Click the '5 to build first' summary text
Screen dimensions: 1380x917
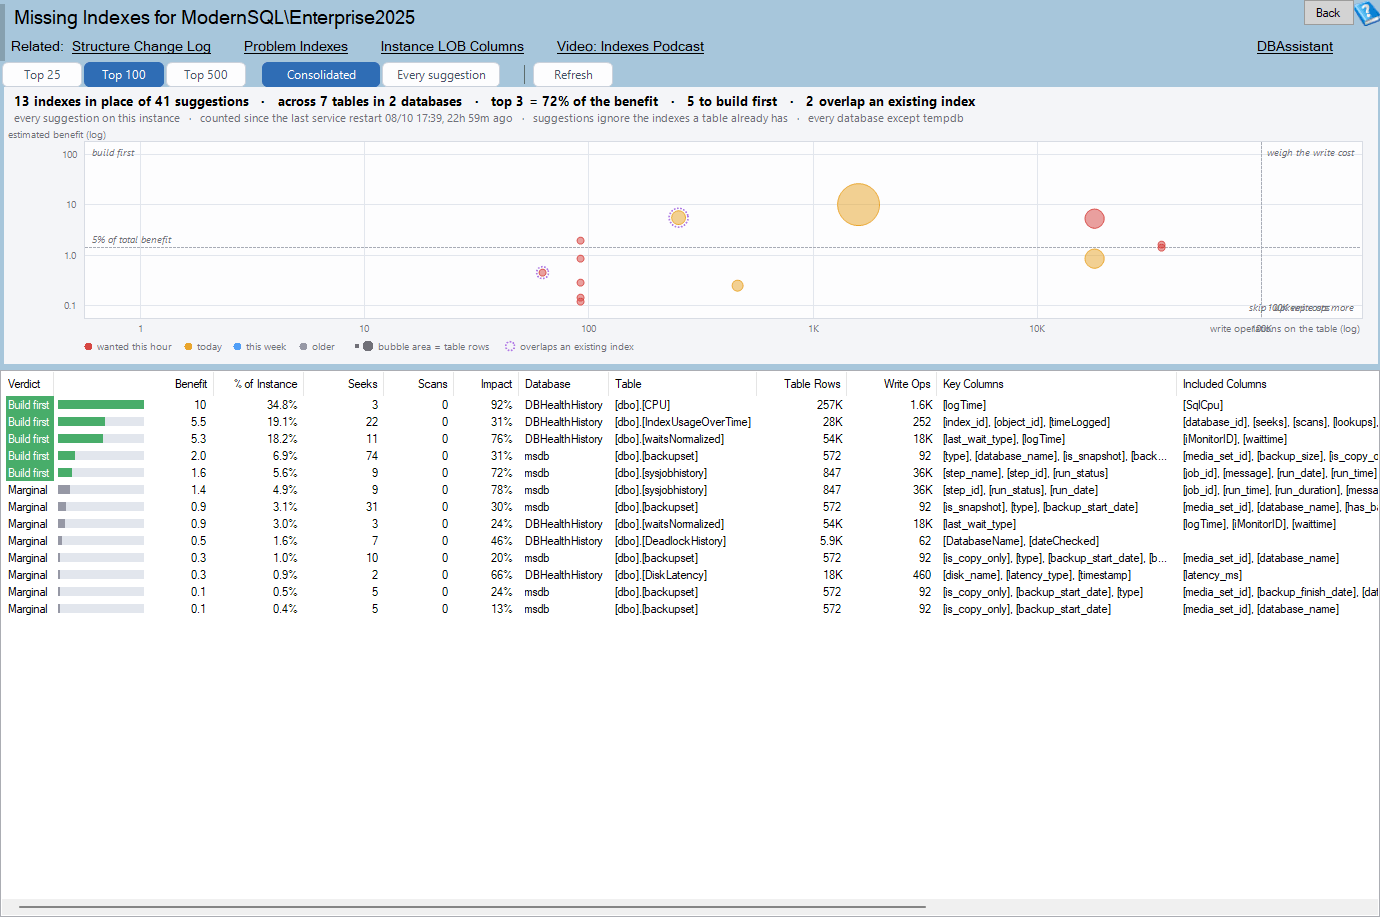[x=732, y=101]
